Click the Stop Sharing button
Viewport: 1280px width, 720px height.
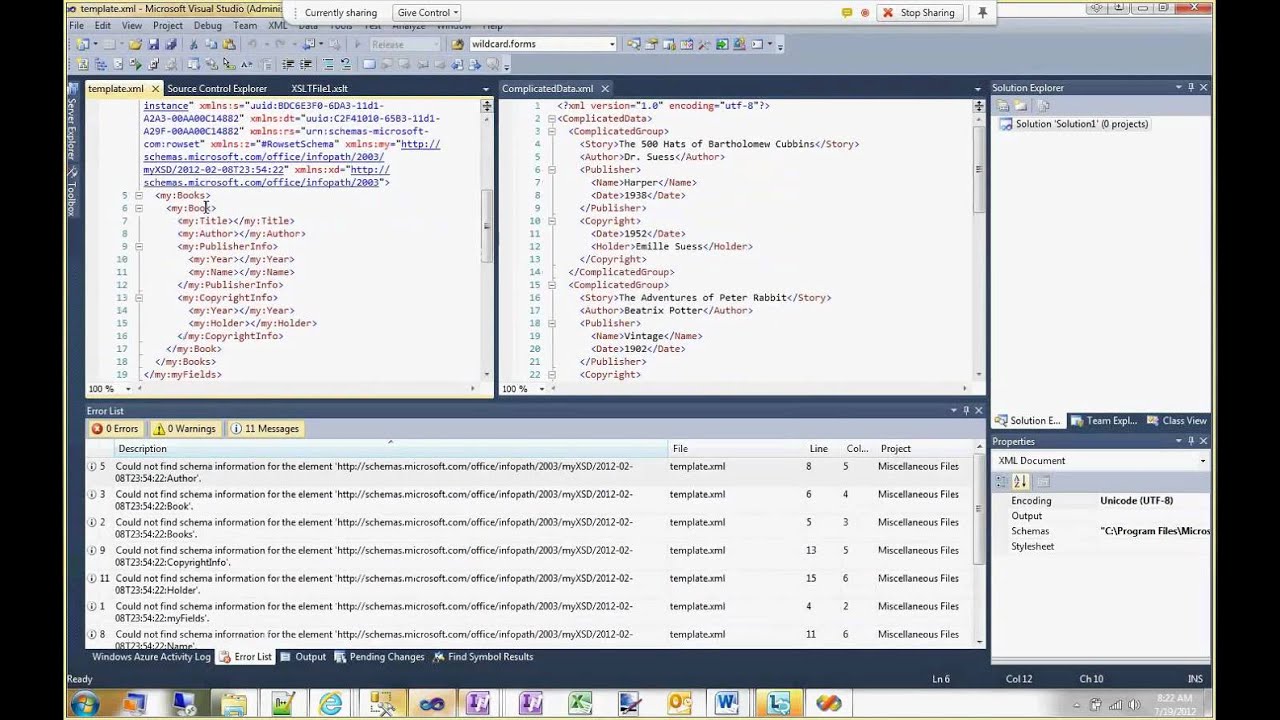(918, 13)
